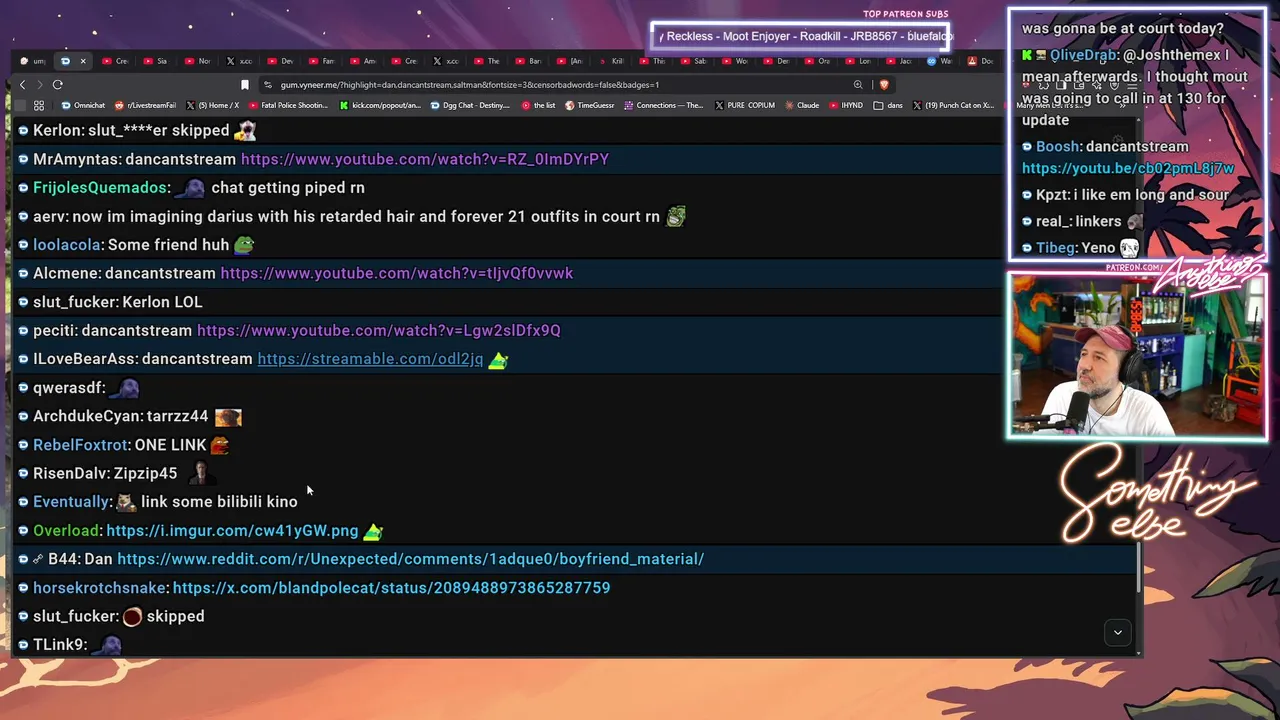The height and width of the screenshot is (720, 1280).
Task: Open the Home / X bookmark
Action: point(212,105)
